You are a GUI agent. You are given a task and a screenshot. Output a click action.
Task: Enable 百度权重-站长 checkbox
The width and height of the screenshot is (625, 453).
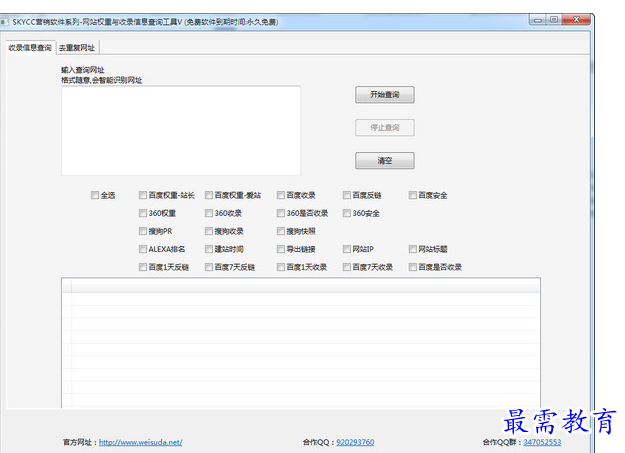(143, 195)
